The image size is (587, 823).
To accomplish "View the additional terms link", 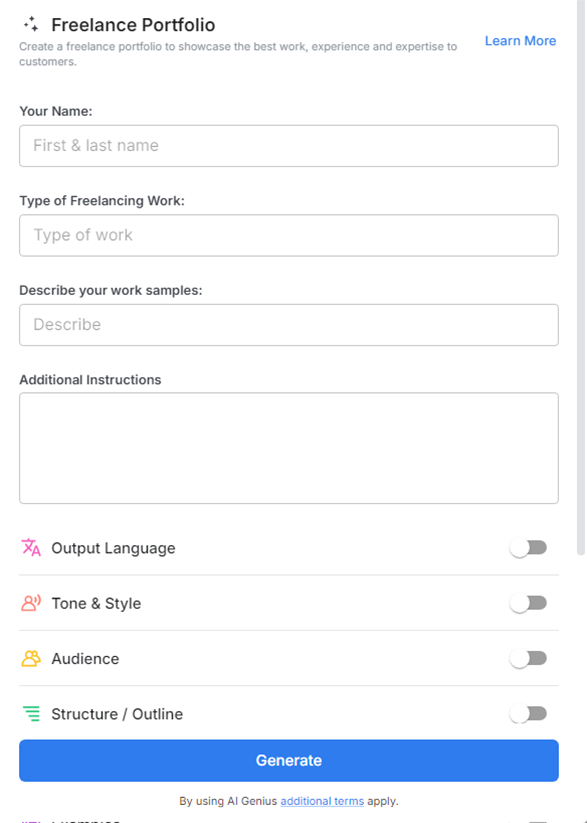I will 321,800.
